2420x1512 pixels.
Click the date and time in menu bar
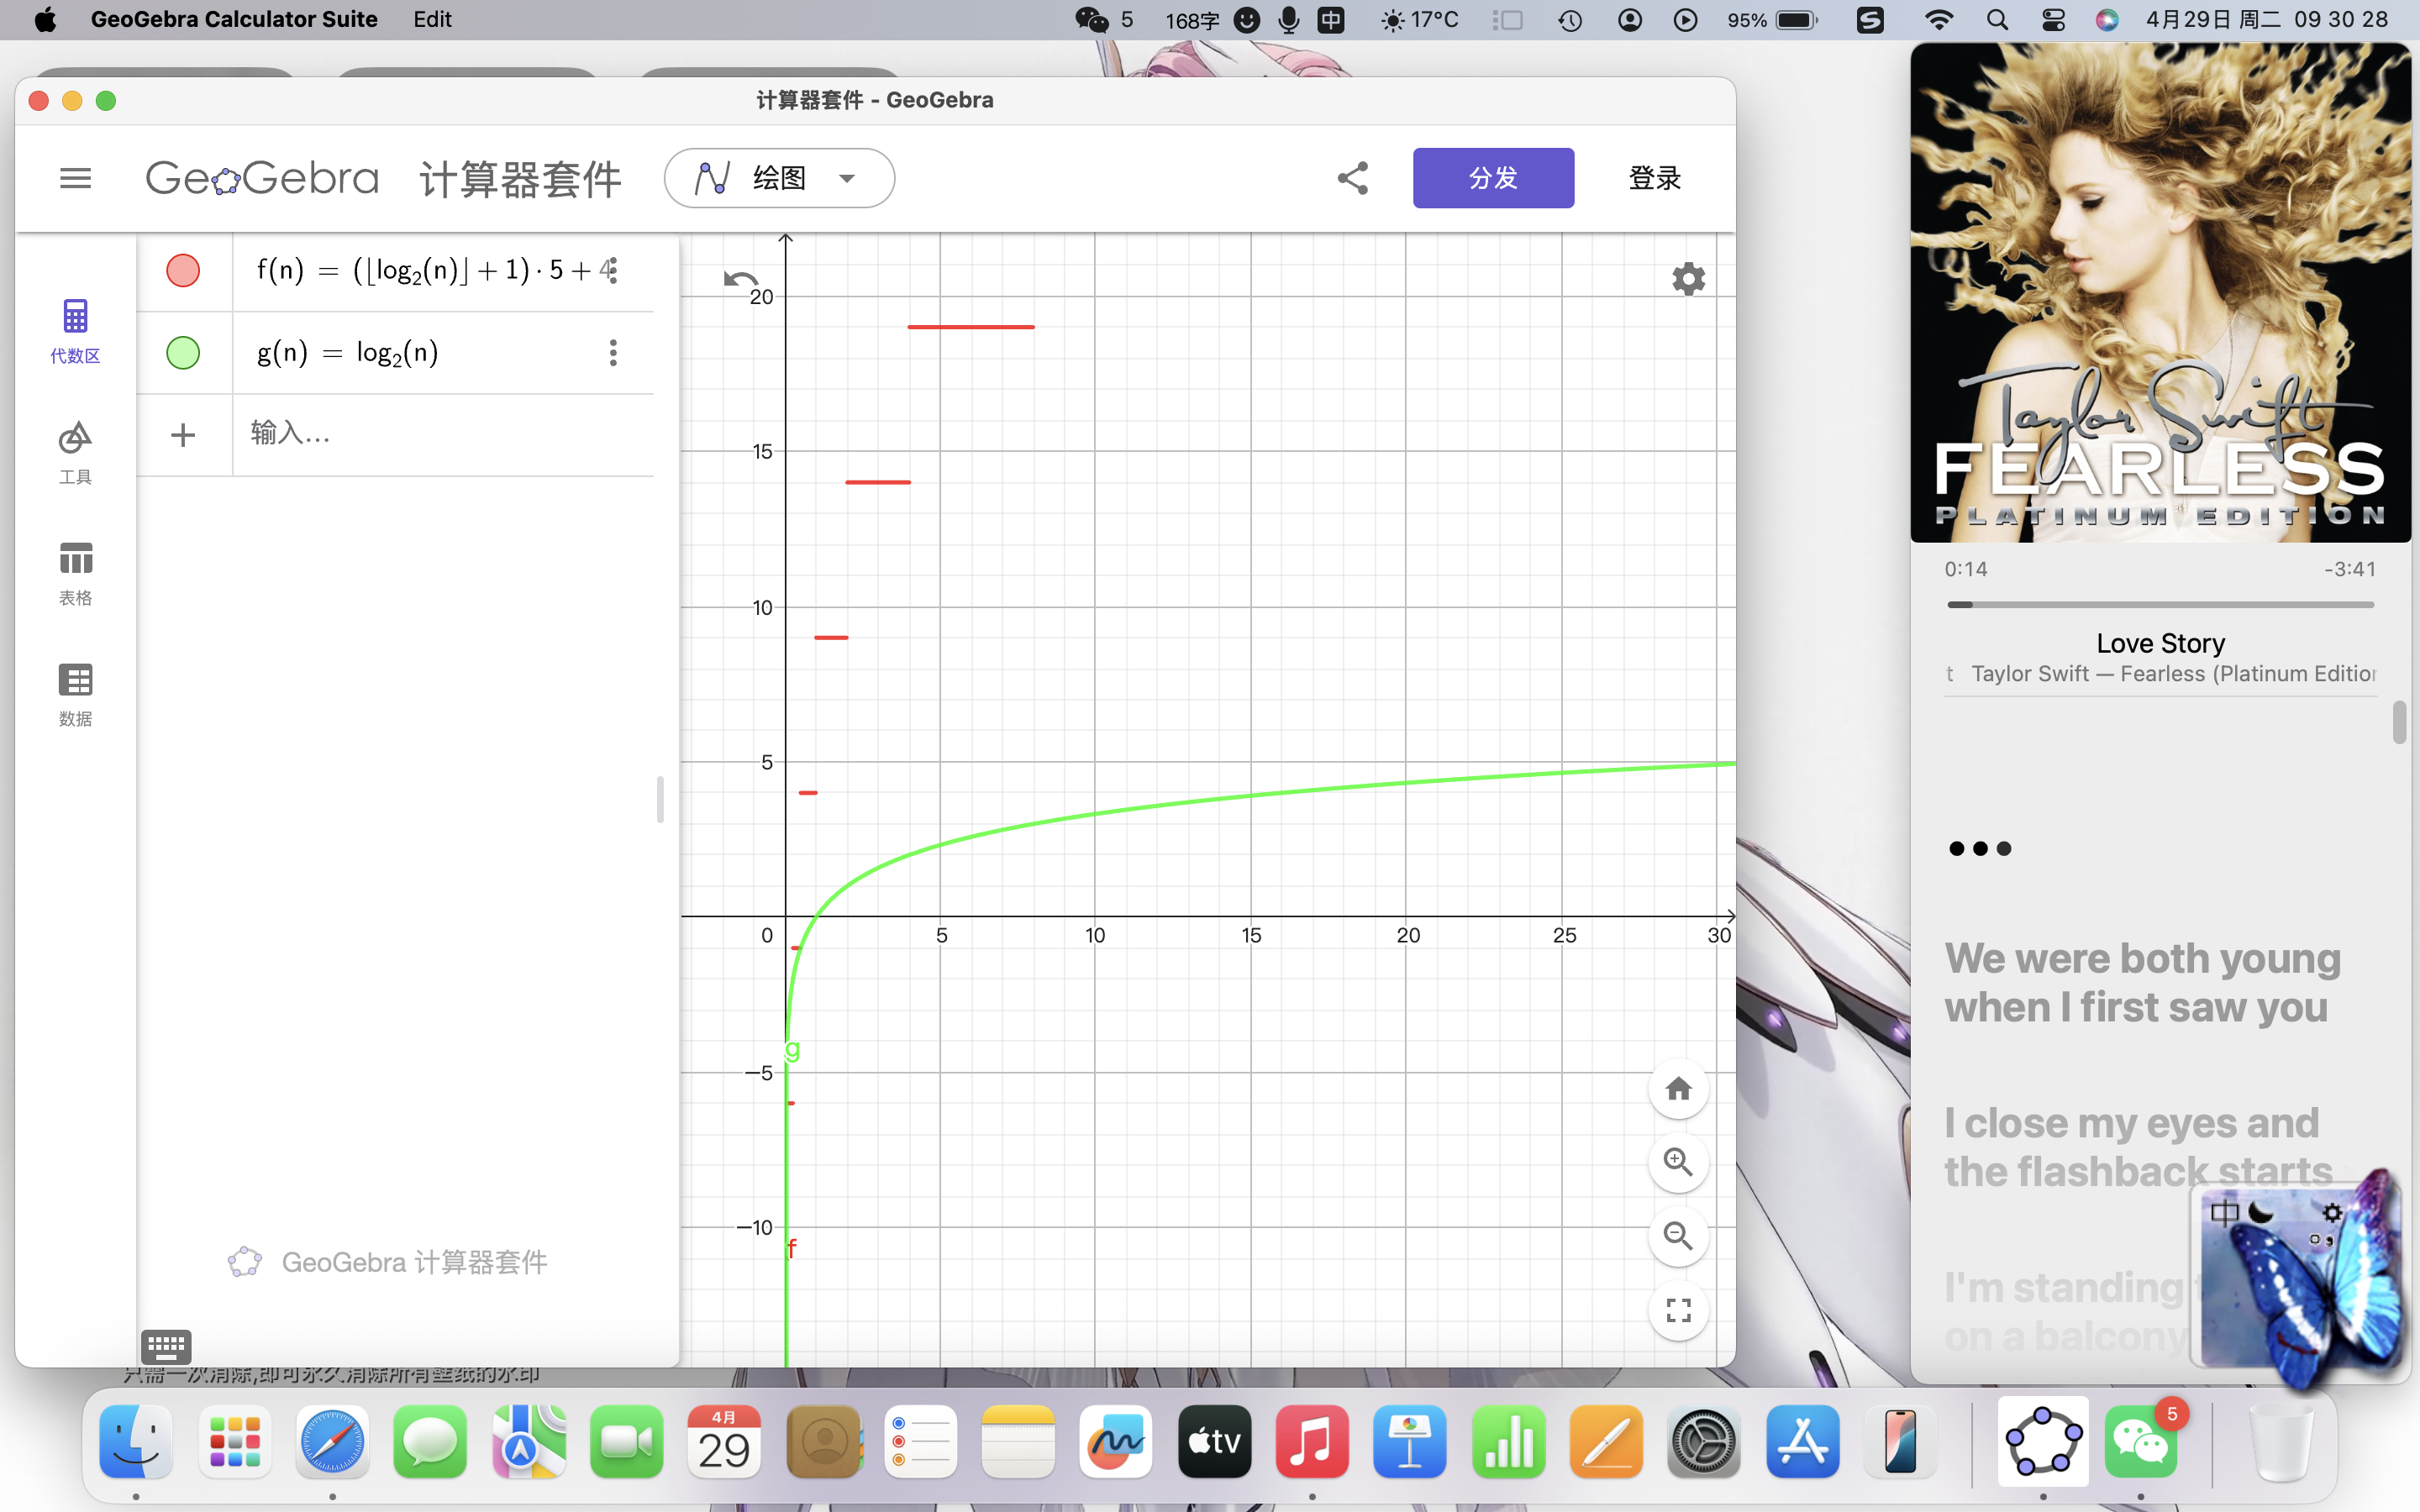pos(2266,19)
